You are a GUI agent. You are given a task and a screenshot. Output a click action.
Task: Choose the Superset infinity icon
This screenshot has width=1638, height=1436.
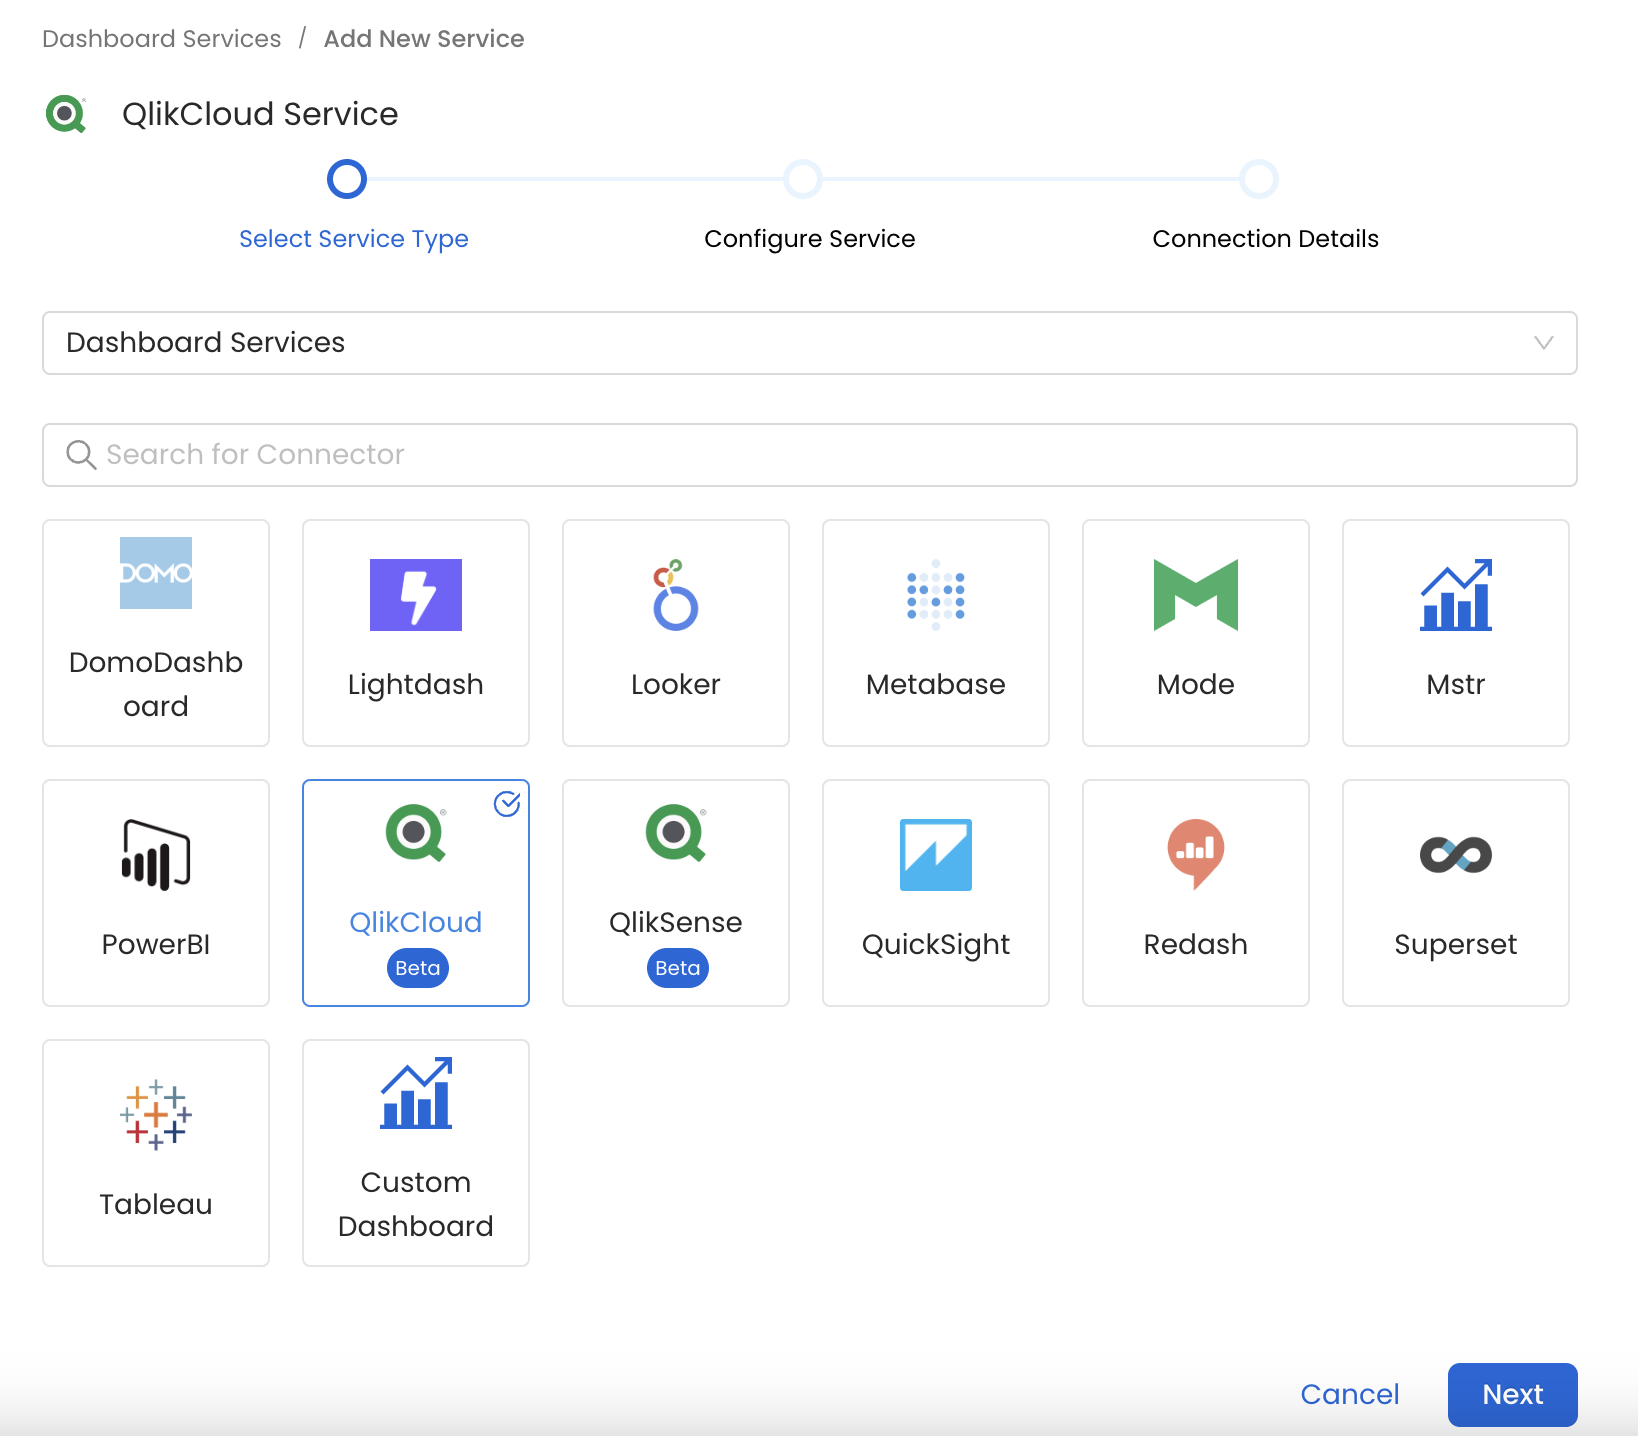pyautogui.click(x=1456, y=855)
